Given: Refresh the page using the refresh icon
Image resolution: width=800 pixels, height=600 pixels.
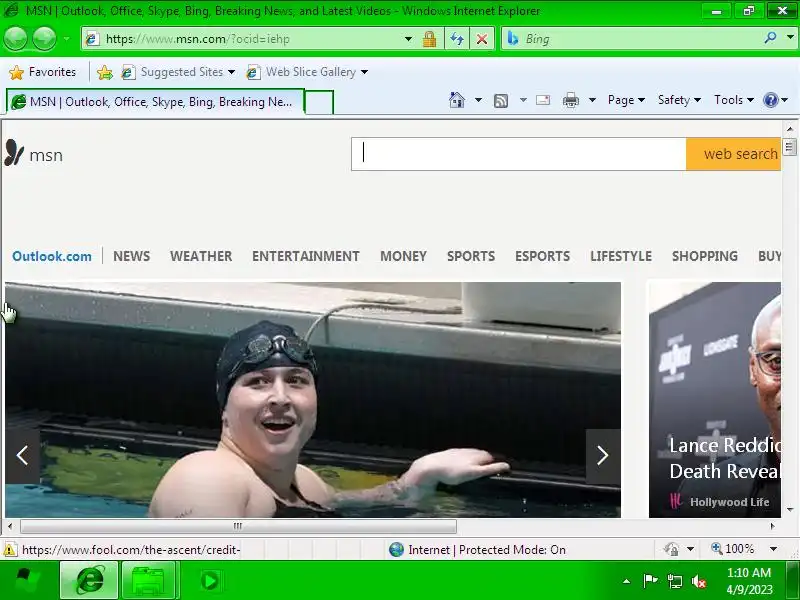Looking at the screenshot, I should tap(457, 39).
